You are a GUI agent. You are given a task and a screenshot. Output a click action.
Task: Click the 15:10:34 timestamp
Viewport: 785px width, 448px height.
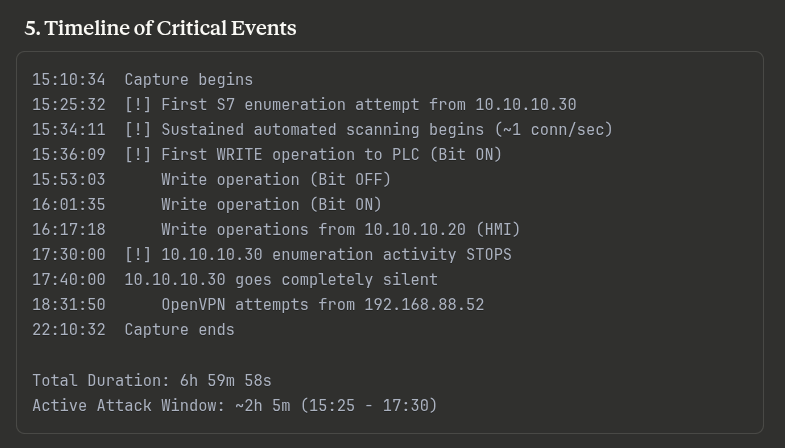tap(68, 80)
